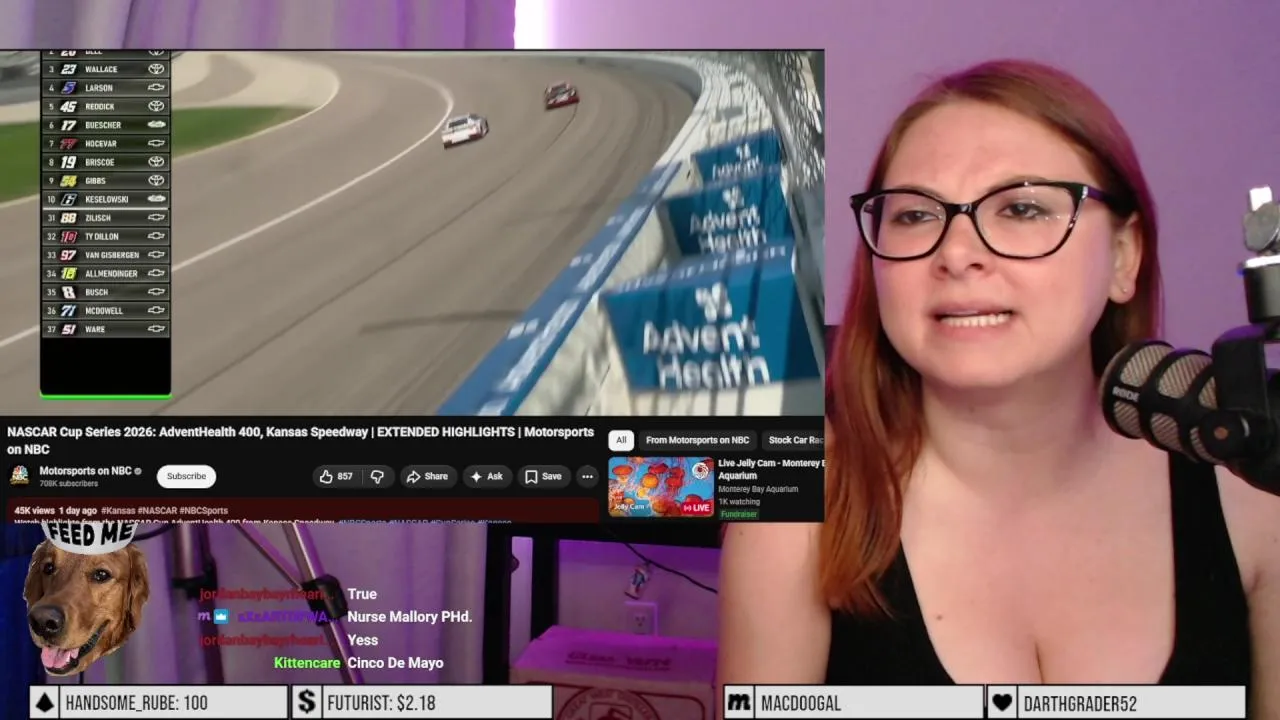Open Motorsports on NBC channel avatar
Screen dimensions: 1280x720
pyautogui.click(x=19, y=476)
